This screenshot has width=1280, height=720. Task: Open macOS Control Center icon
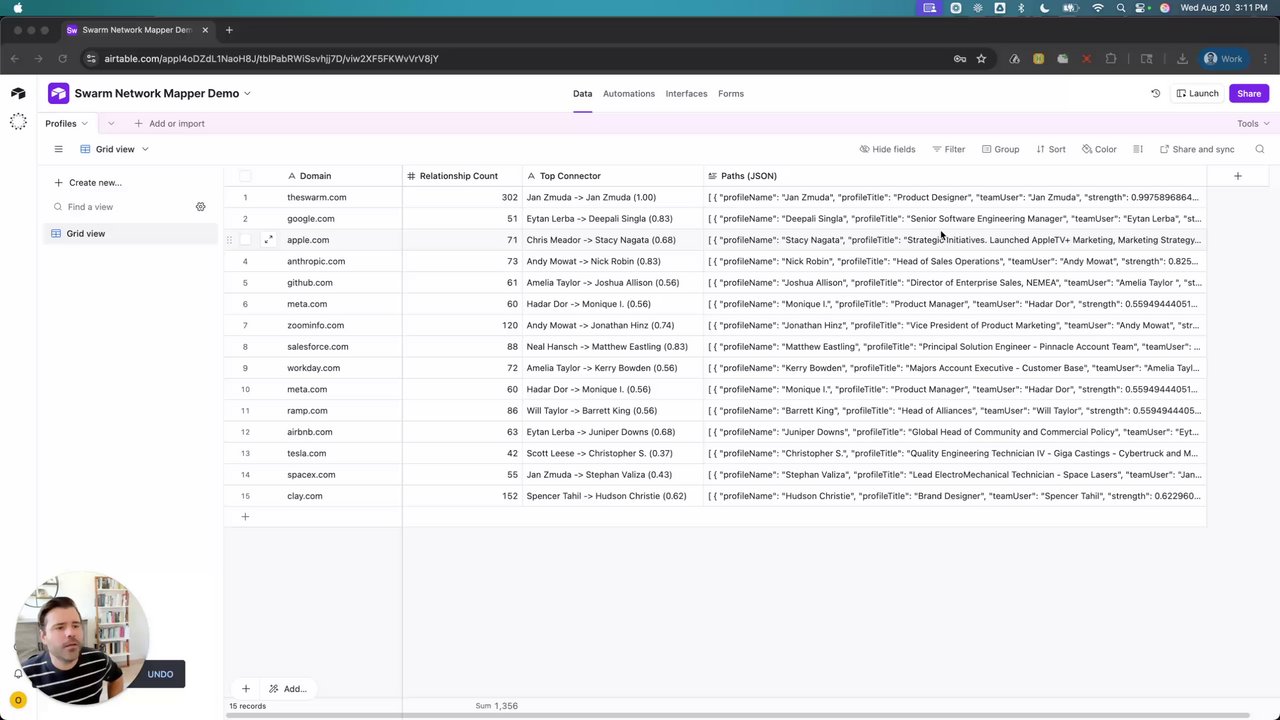point(1143,8)
